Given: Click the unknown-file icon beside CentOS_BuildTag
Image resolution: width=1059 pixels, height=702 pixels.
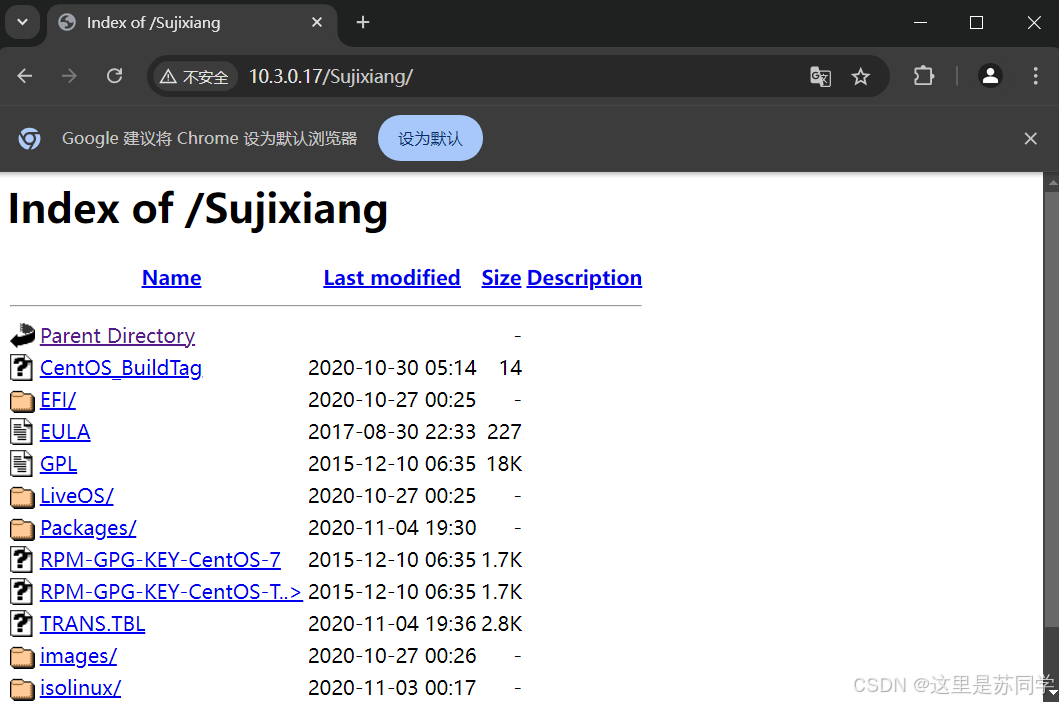Looking at the screenshot, I should tap(22, 367).
